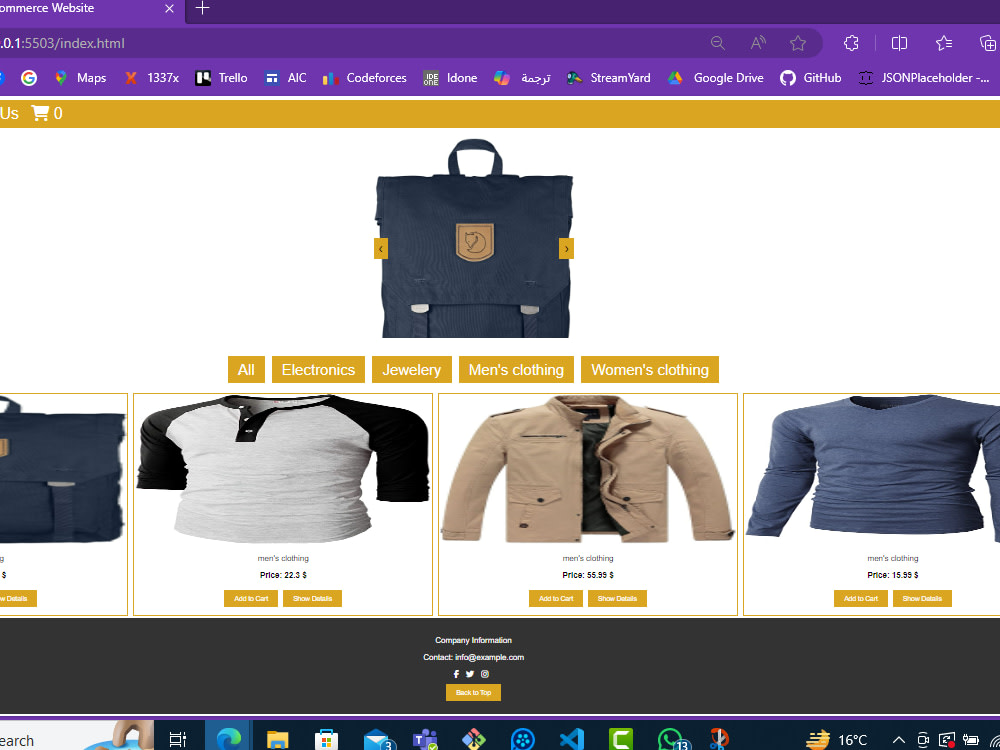Click the 'Price: 22.3 $' text
The image size is (1000, 750).
(x=283, y=575)
